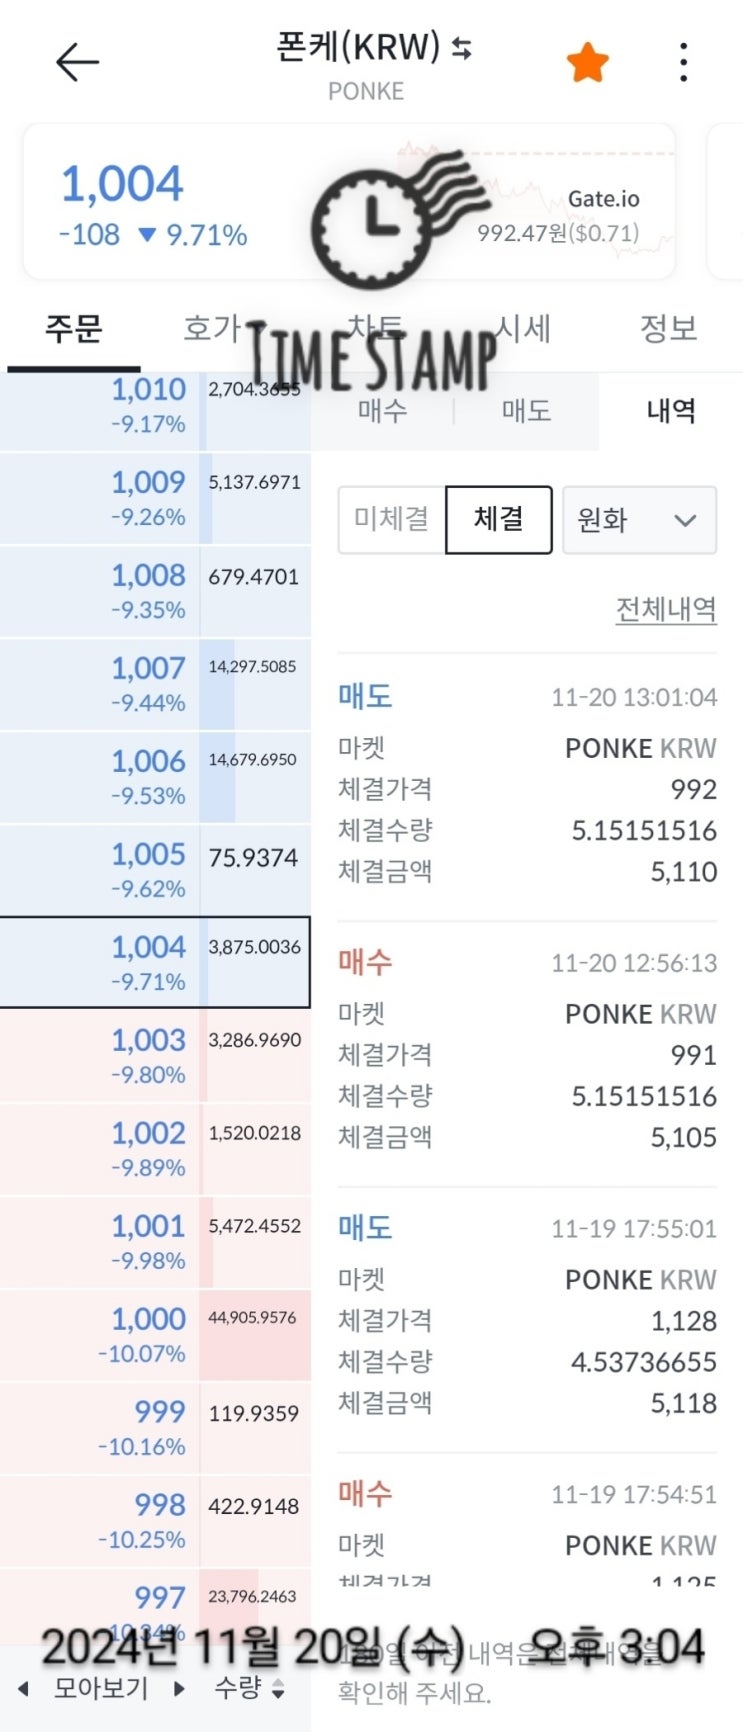Open the 매수 order tab
Viewport: 743px width, 1732px height.
click(382, 411)
